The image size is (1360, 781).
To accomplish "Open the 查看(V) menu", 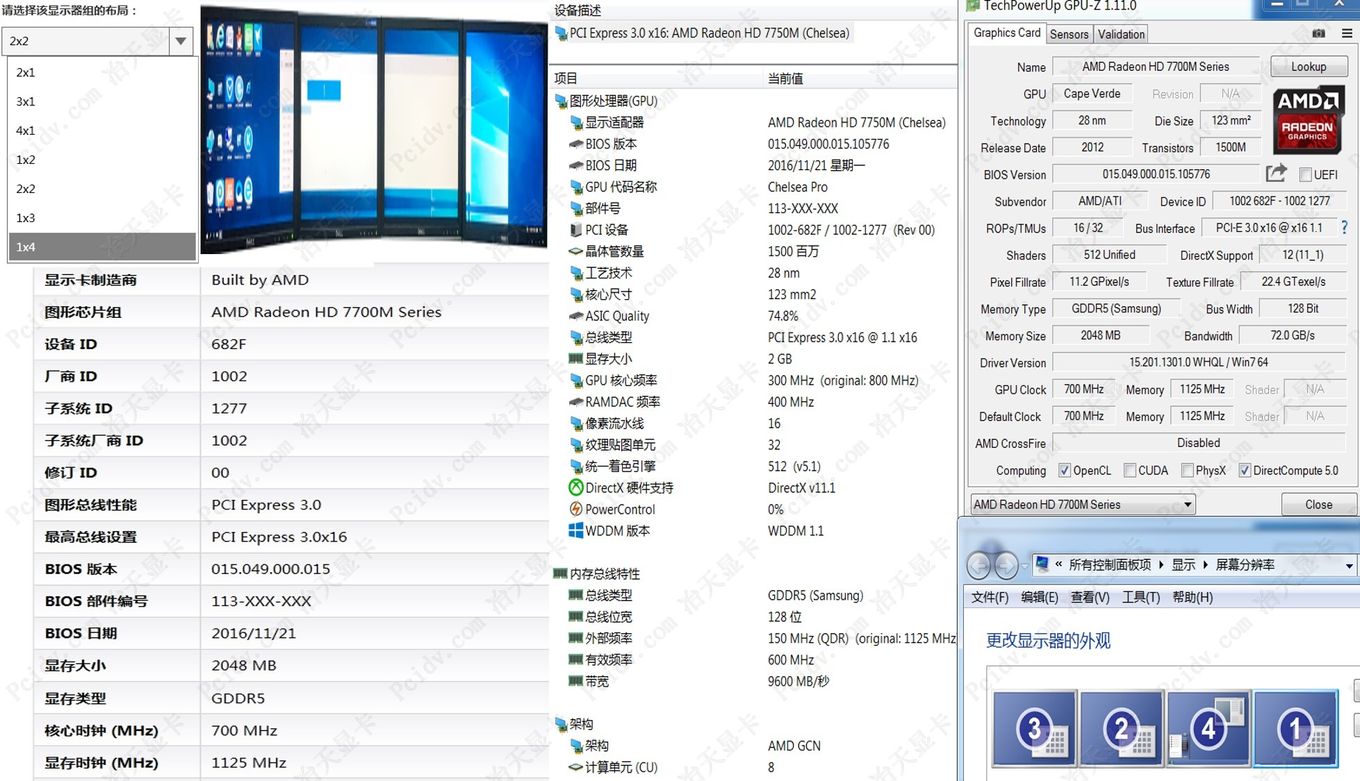I will pos(1090,597).
